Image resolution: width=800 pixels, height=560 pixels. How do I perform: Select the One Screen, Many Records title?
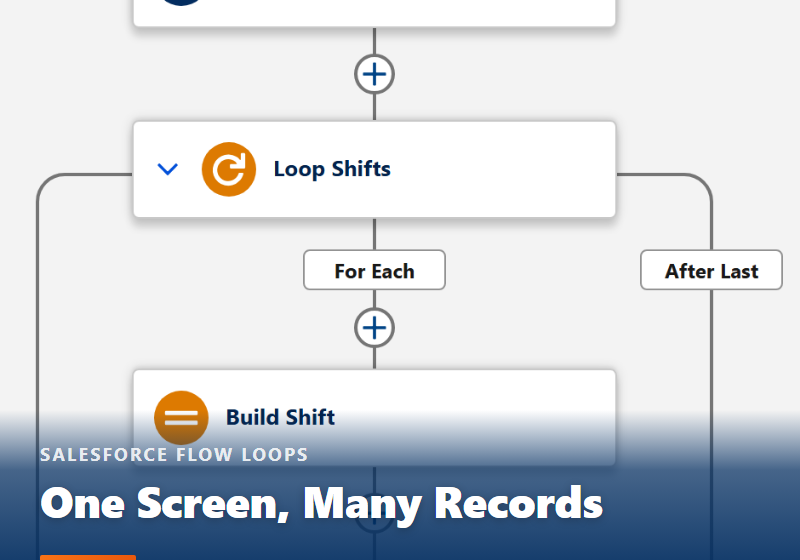point(321,504)
